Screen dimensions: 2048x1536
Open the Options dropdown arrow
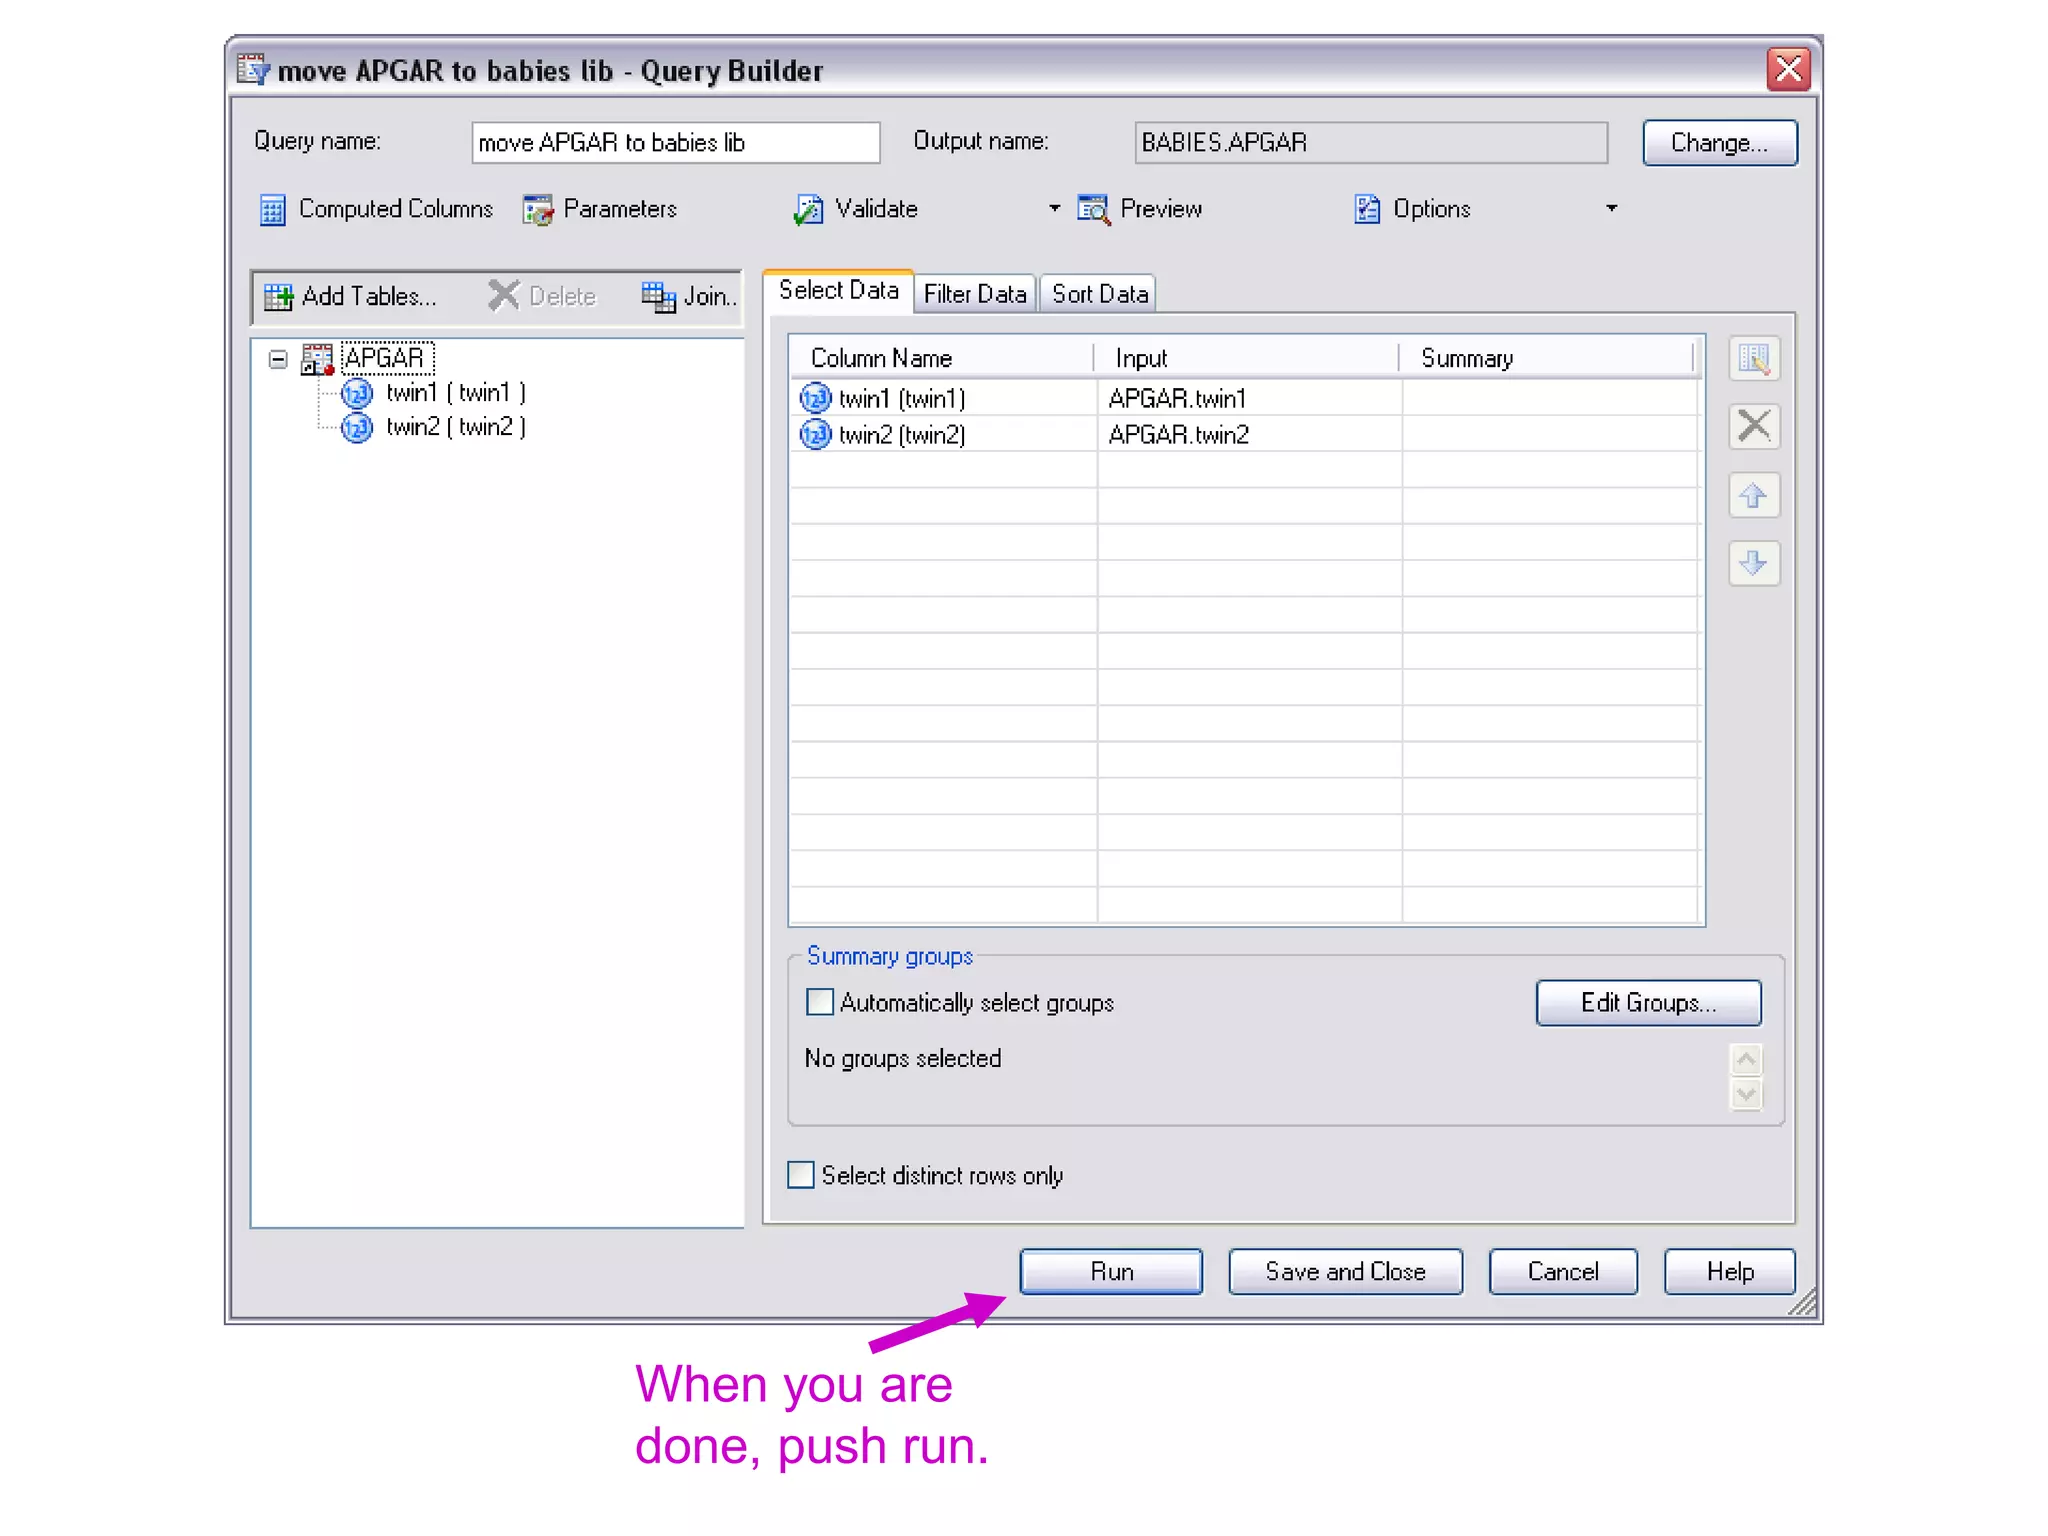1611,208
